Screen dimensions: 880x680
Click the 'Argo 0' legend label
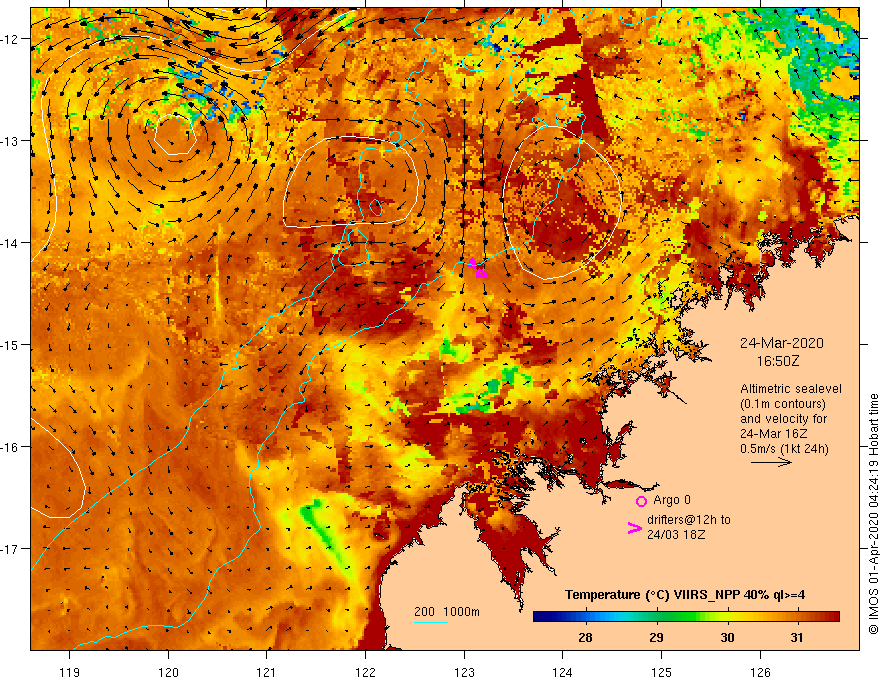(x=672, y=500)
